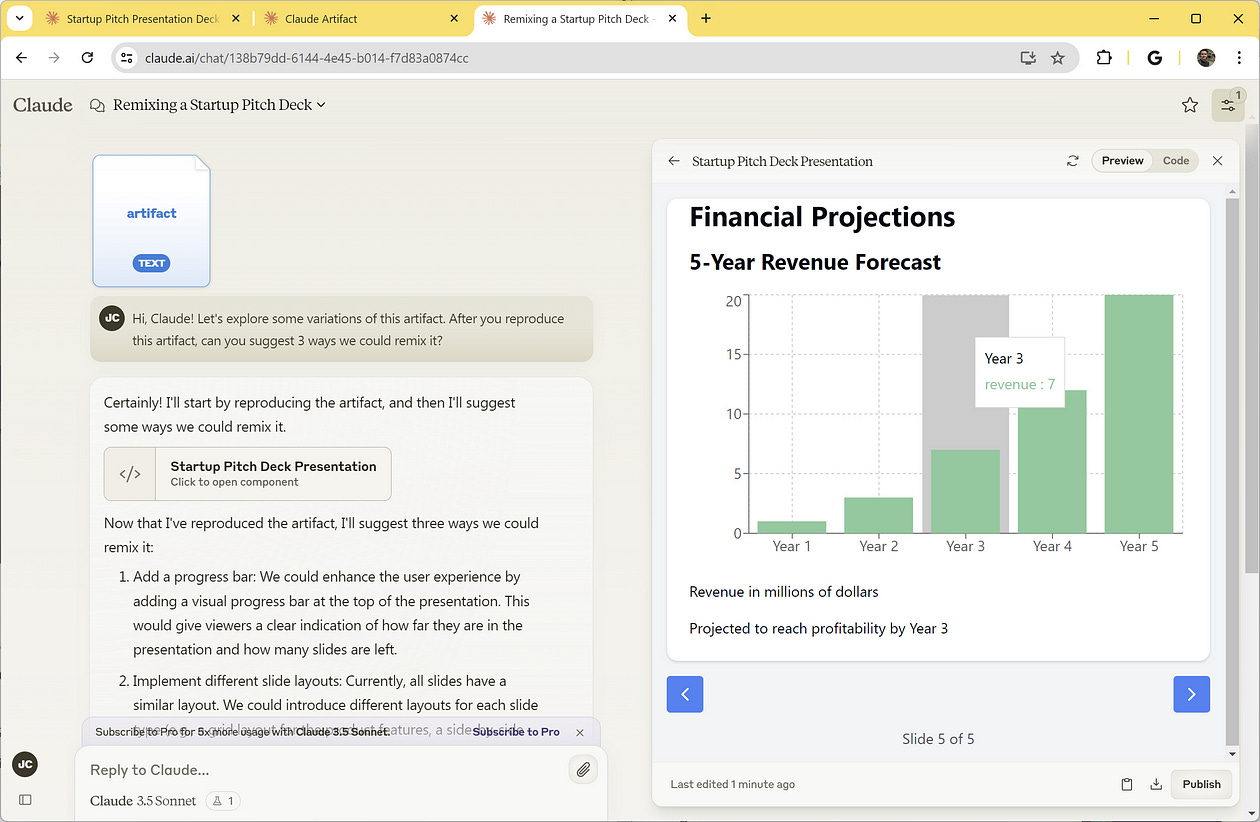Open the Subscribe to Pro link

[x=515, y=731]
